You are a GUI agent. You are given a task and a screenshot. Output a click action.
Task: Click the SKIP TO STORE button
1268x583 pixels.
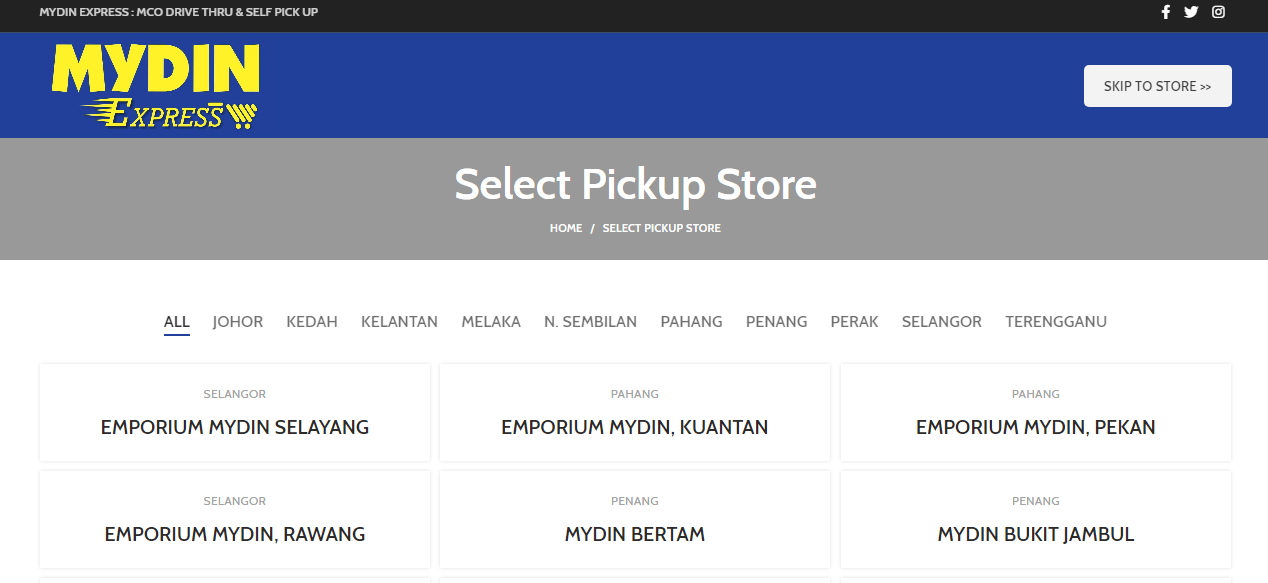point(1157,86)
